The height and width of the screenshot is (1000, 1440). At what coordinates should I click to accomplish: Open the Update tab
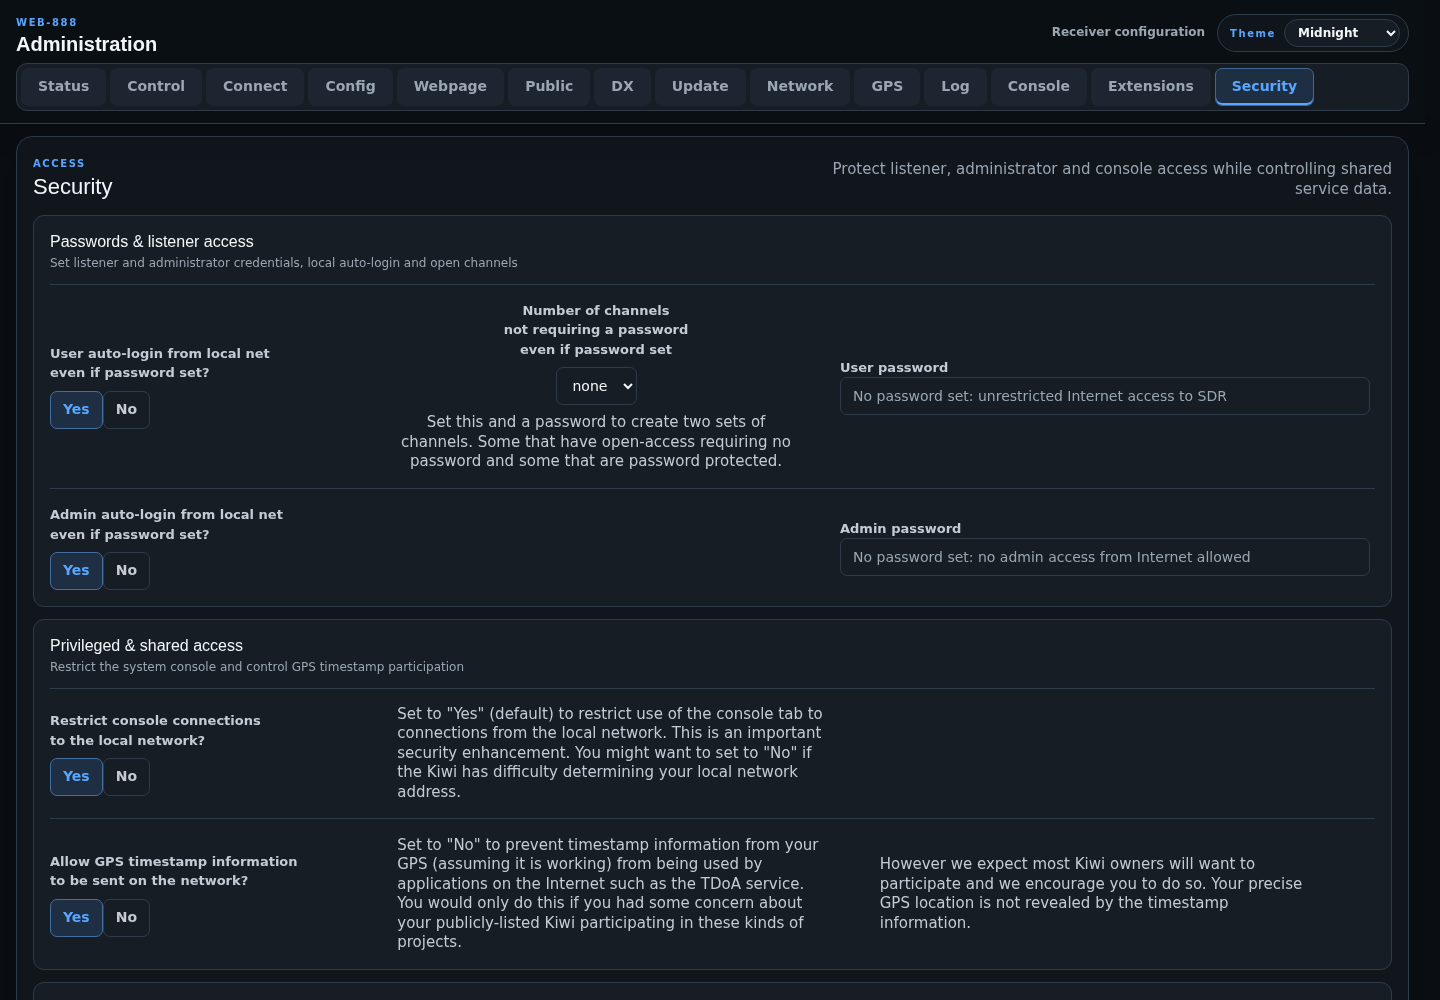(x=700, y=86)
